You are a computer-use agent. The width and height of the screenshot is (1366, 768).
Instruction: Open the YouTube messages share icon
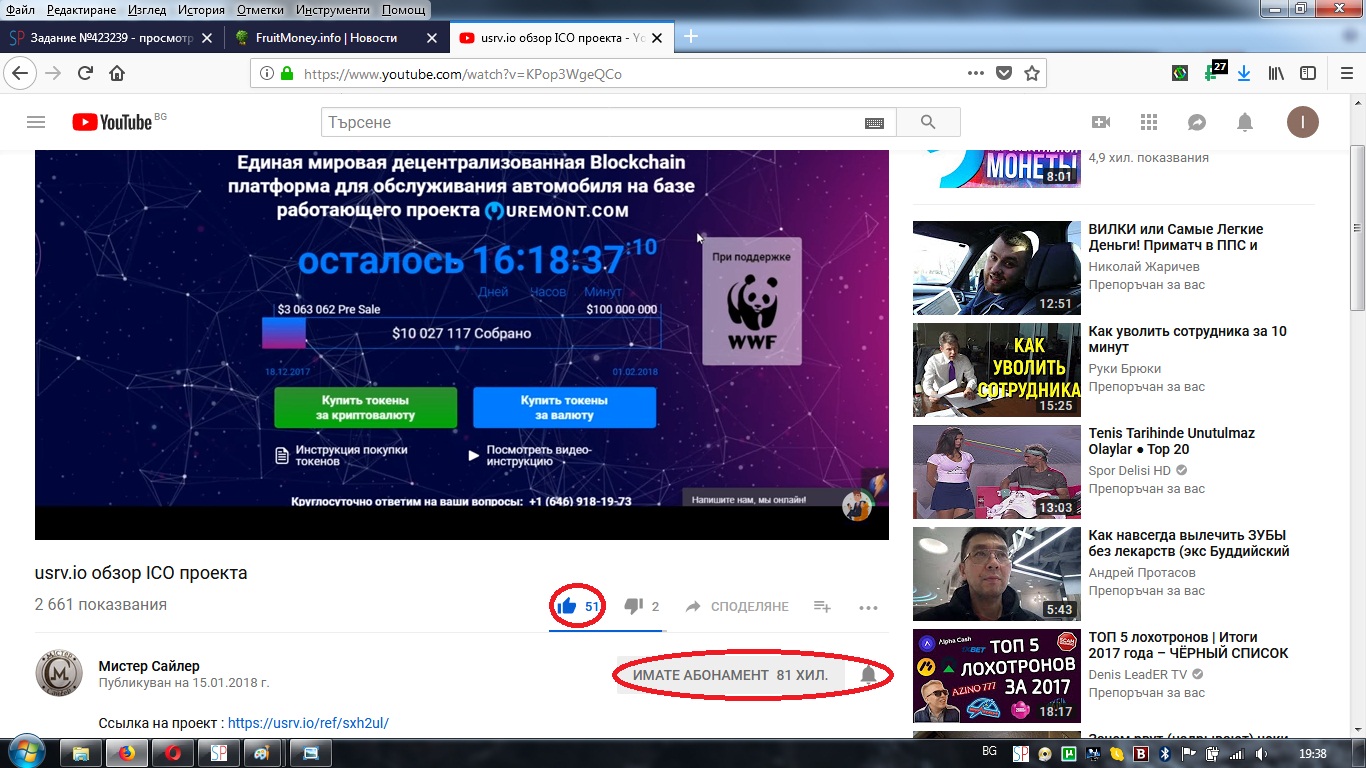1197,122
